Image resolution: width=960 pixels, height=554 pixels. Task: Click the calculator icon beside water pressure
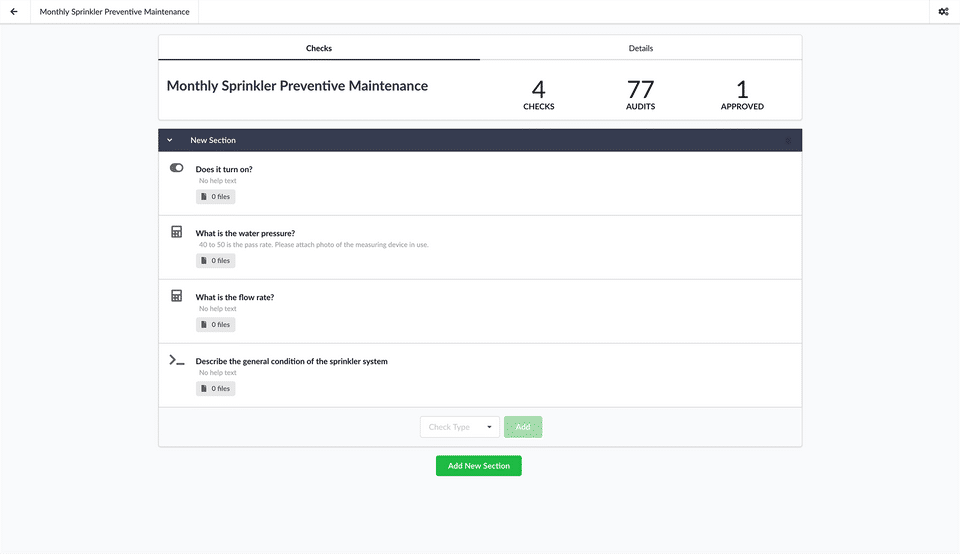coord(177,232)
